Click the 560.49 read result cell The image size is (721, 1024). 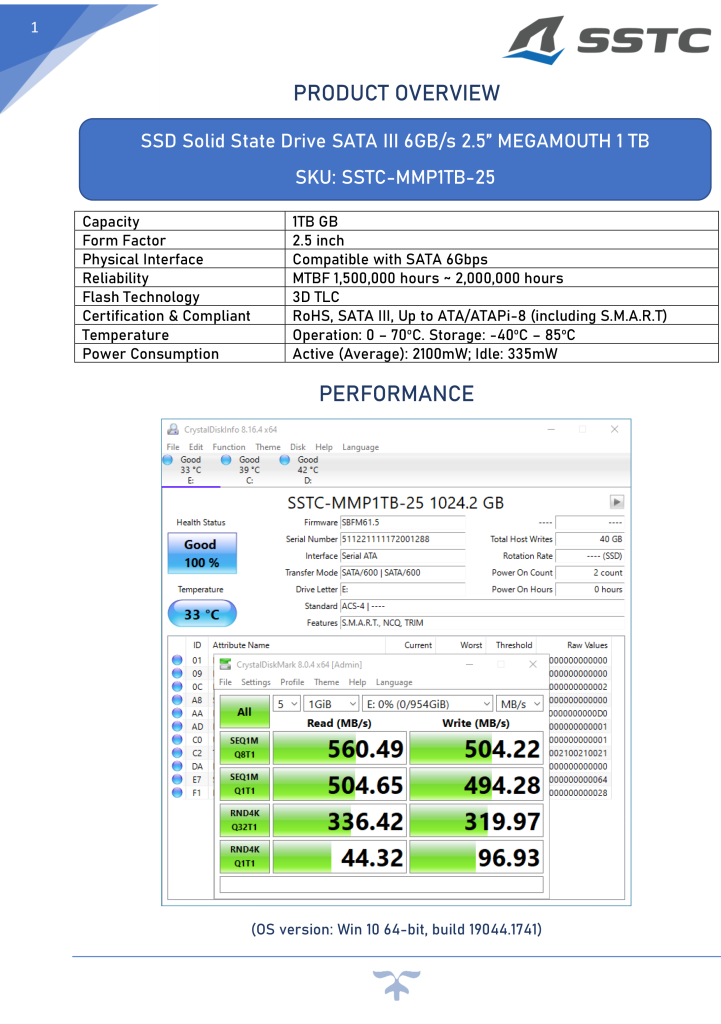tap(339, 748)
